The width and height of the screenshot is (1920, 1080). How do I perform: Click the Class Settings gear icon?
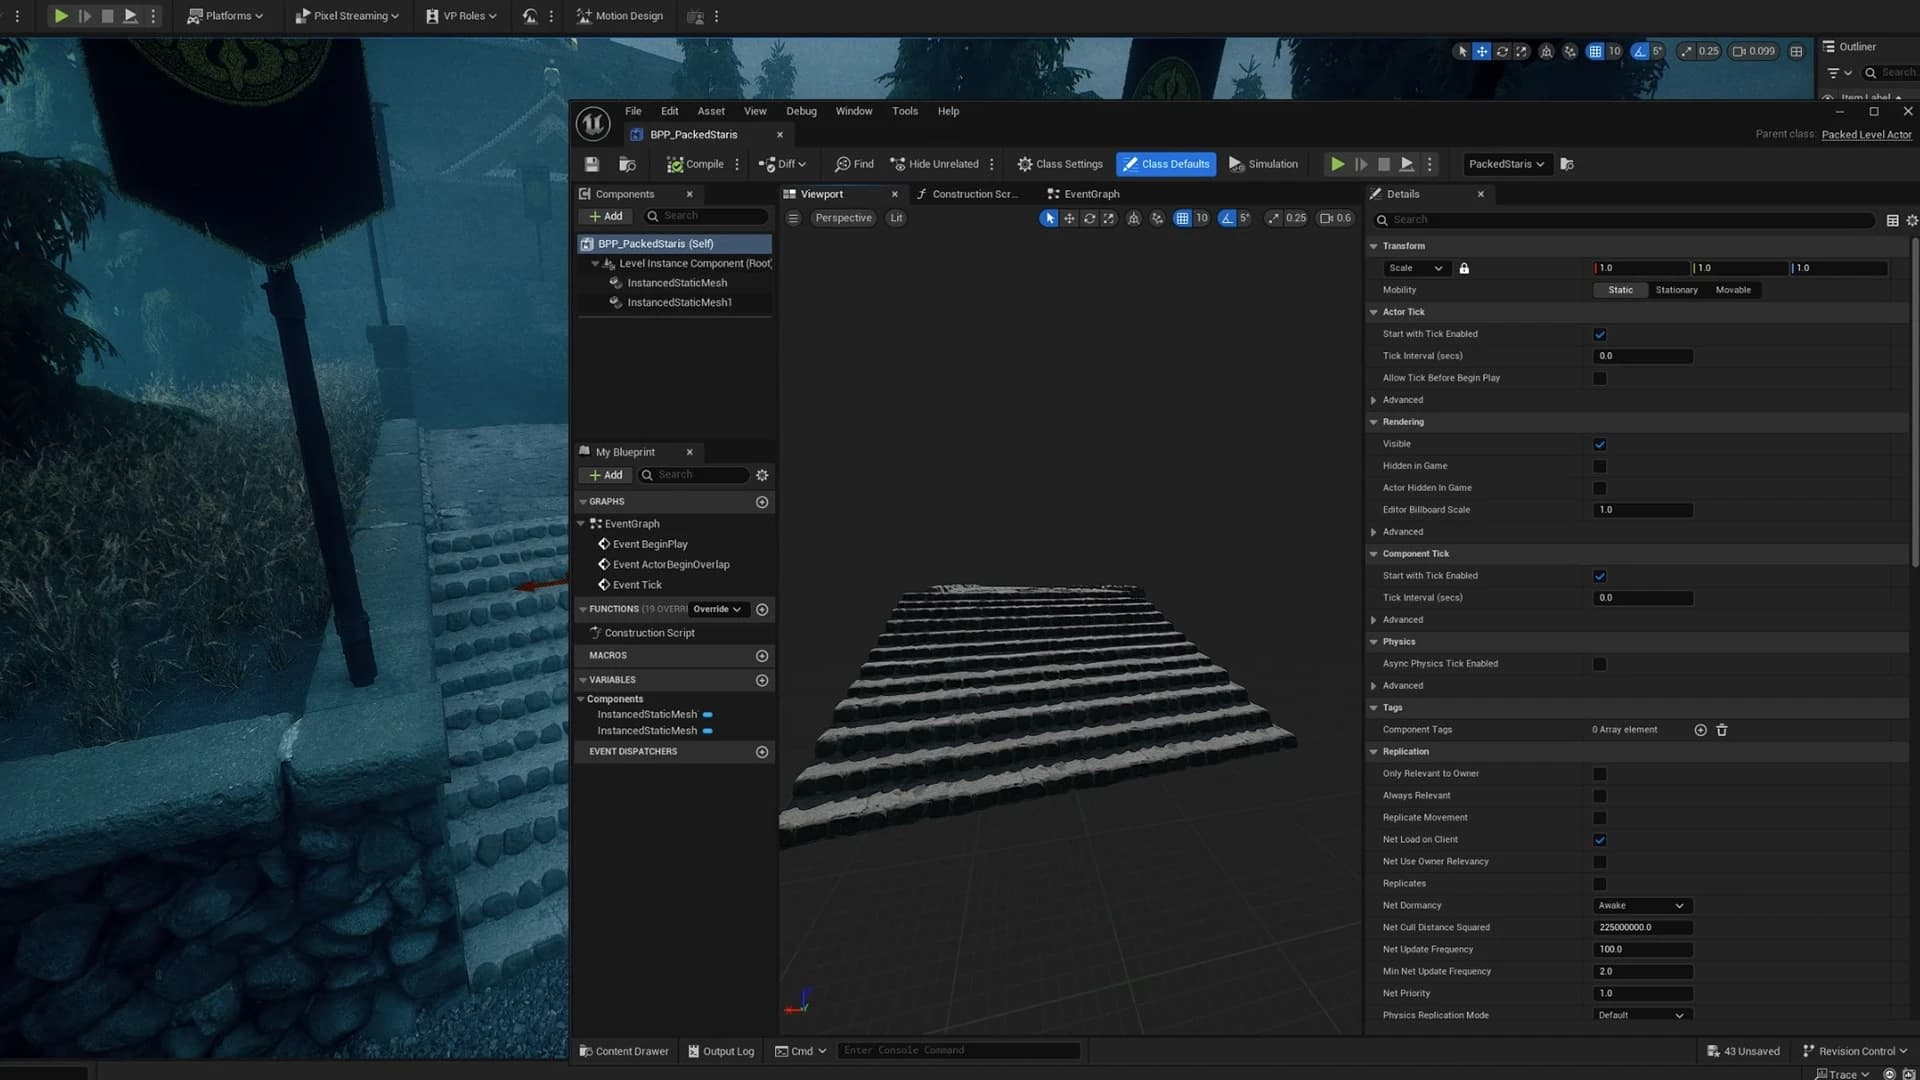[x=1024, y=164]
